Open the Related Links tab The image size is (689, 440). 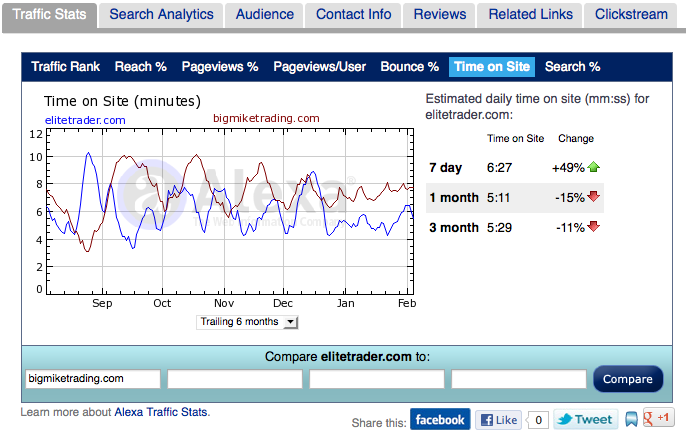tap(530, 15)
